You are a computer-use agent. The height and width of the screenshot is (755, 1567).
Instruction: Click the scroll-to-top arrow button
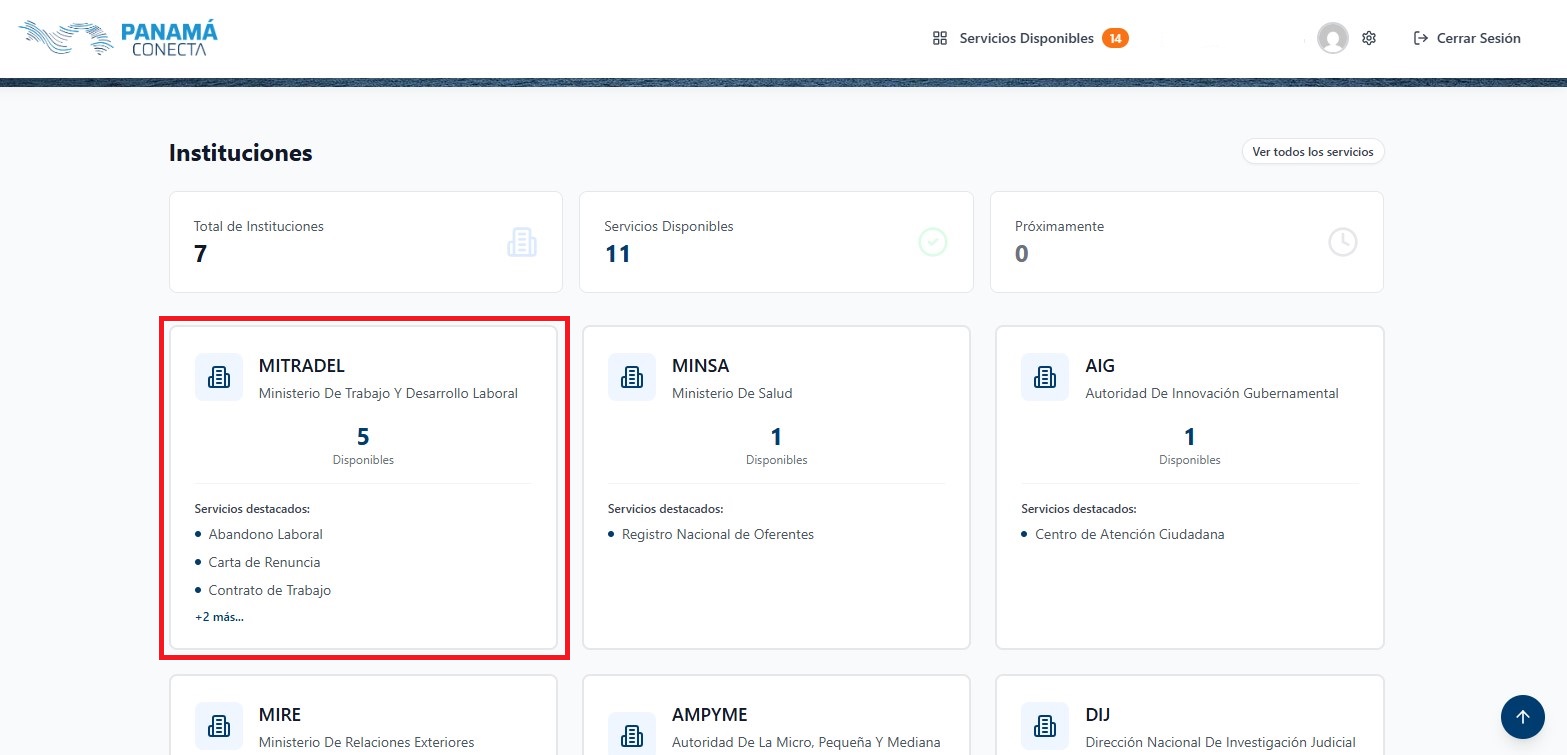[1522, 716]
